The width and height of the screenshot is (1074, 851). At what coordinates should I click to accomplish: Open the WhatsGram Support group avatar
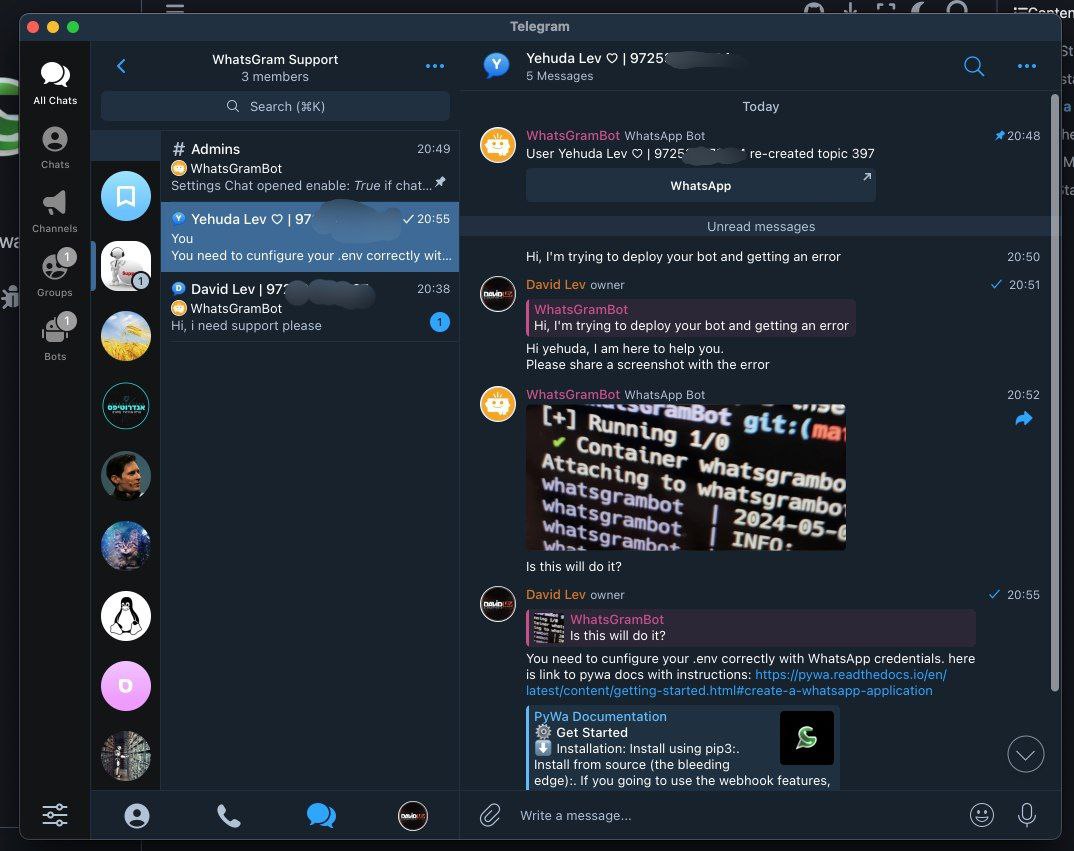126,266
